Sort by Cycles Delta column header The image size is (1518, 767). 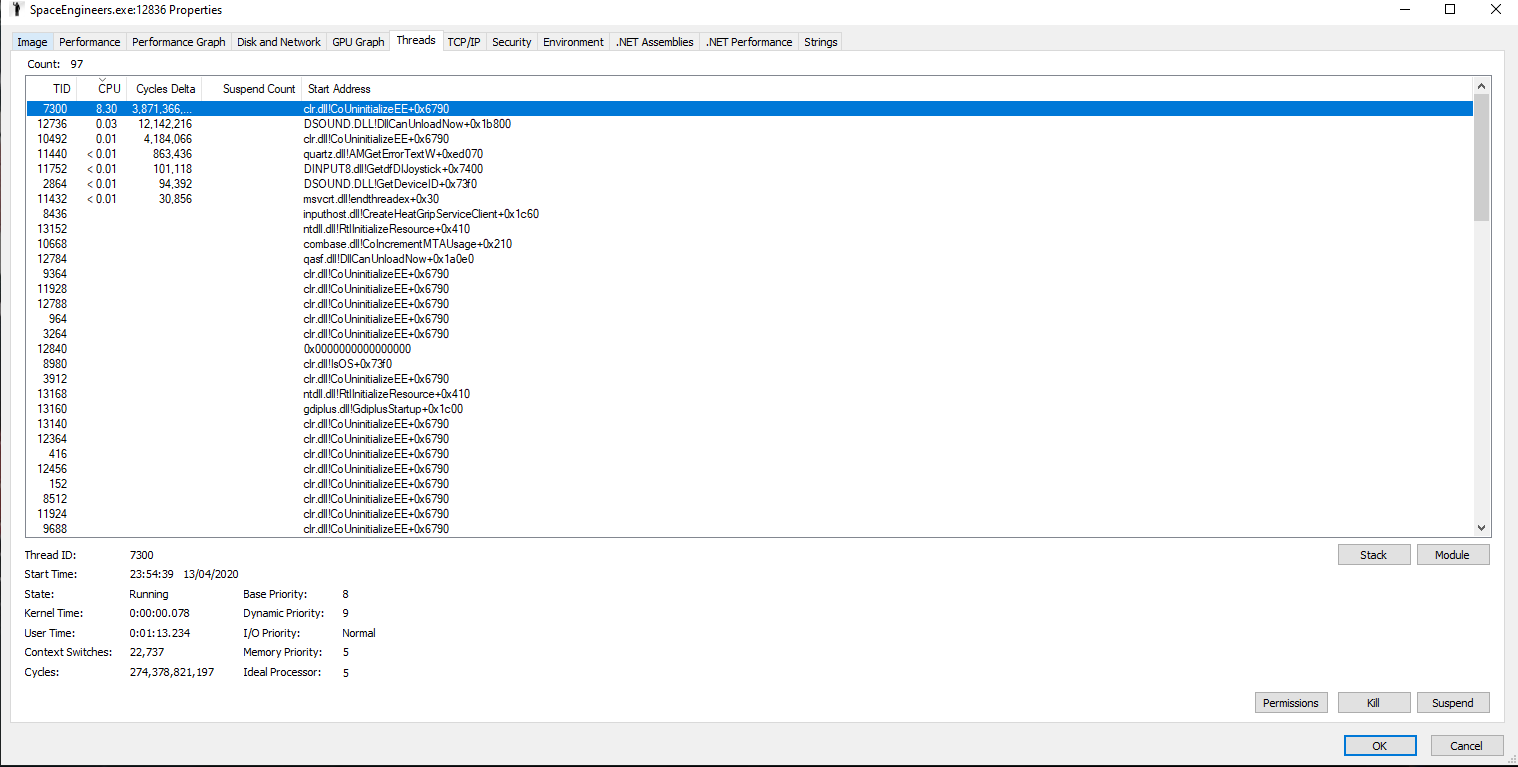click(165, 89)
